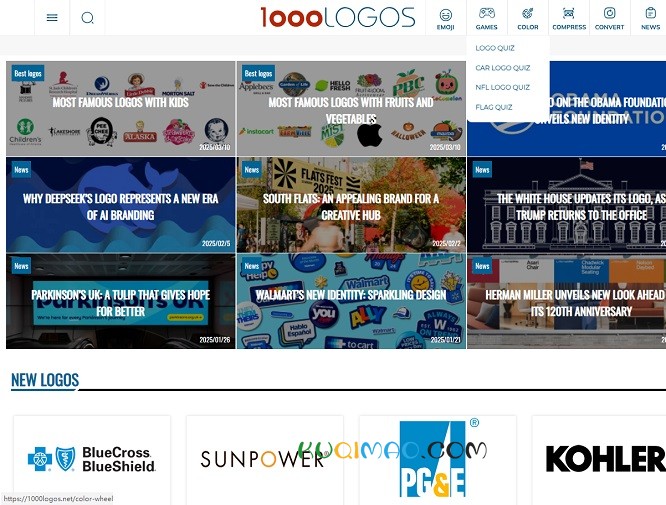The image size is (666, 505).
Task: Click the 2025/03/10 date on Kids article
Action: [215, 147]
